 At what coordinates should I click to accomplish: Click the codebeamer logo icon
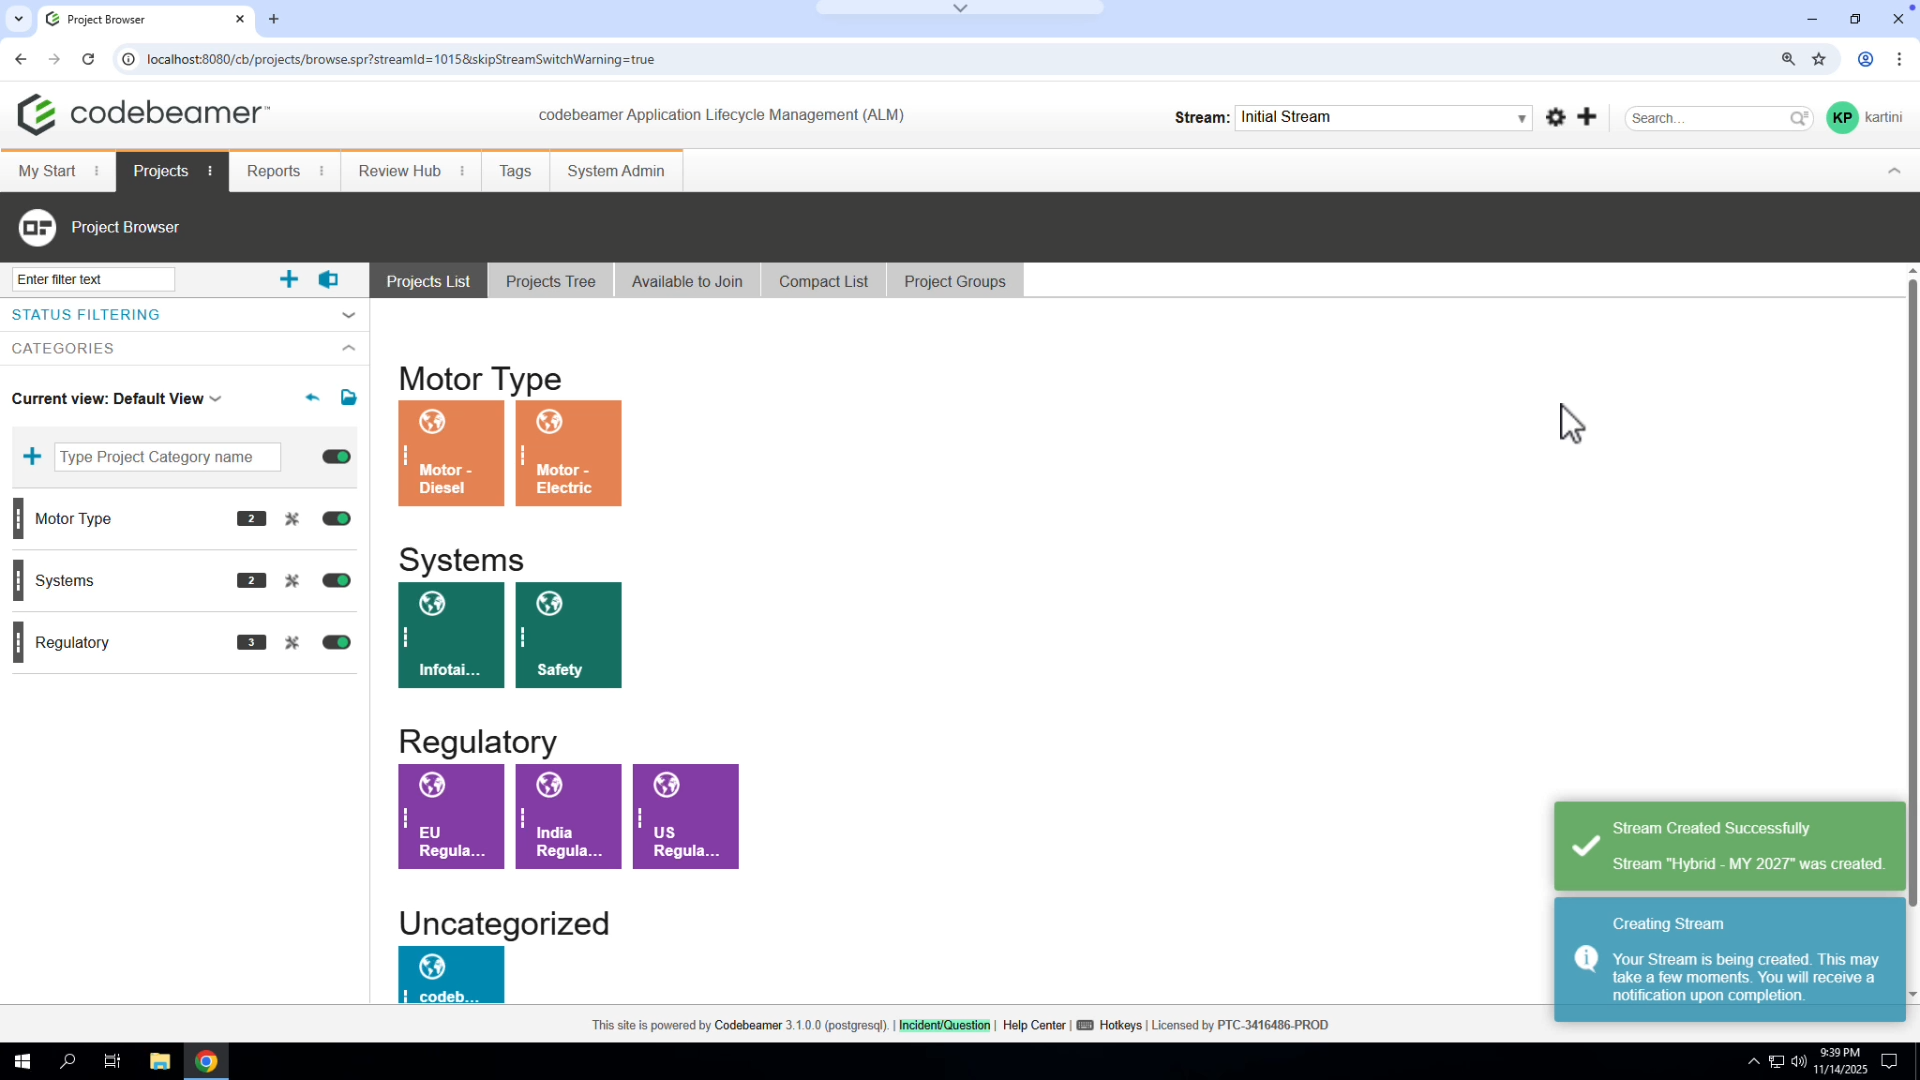(x=37, y=115)
